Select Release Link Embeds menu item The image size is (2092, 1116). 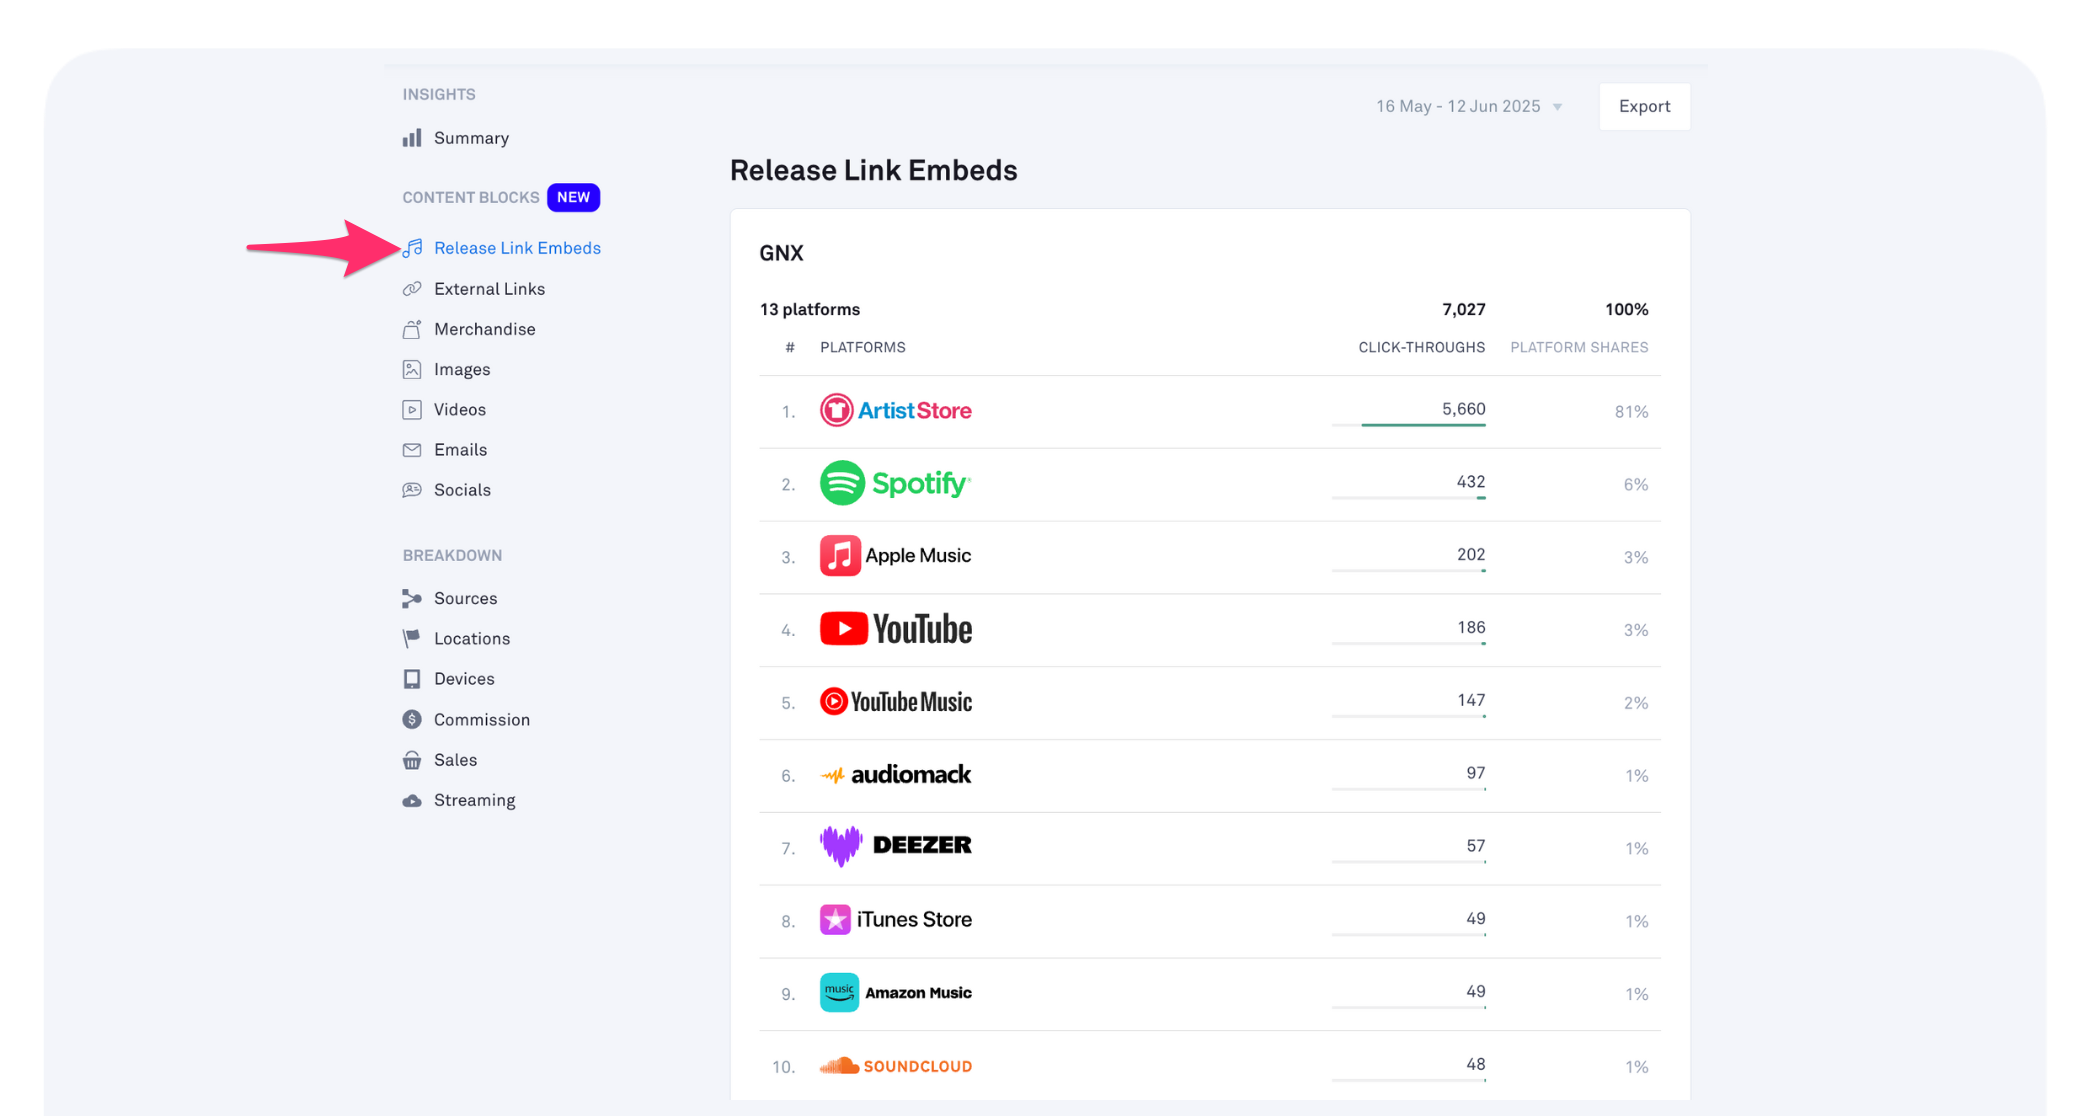tap(517, 248)
